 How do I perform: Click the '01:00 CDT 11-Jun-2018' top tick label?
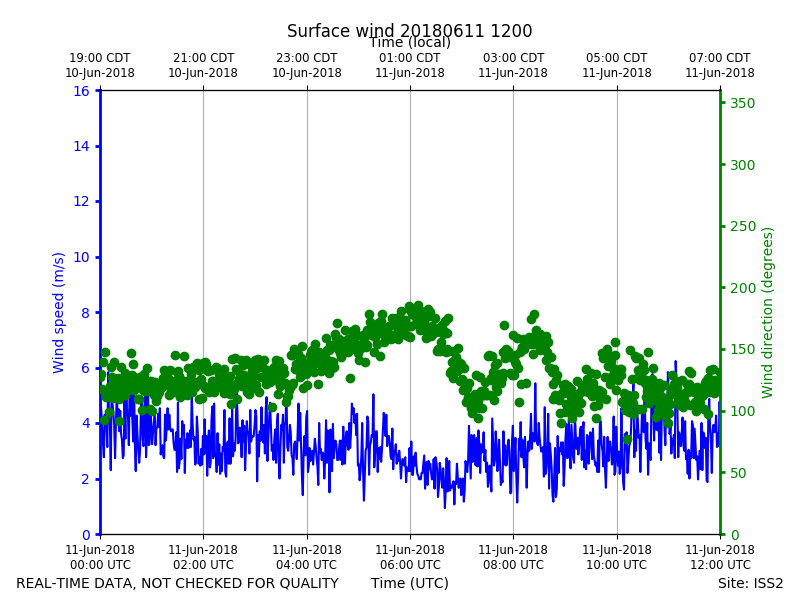click(x=410, y=65)
